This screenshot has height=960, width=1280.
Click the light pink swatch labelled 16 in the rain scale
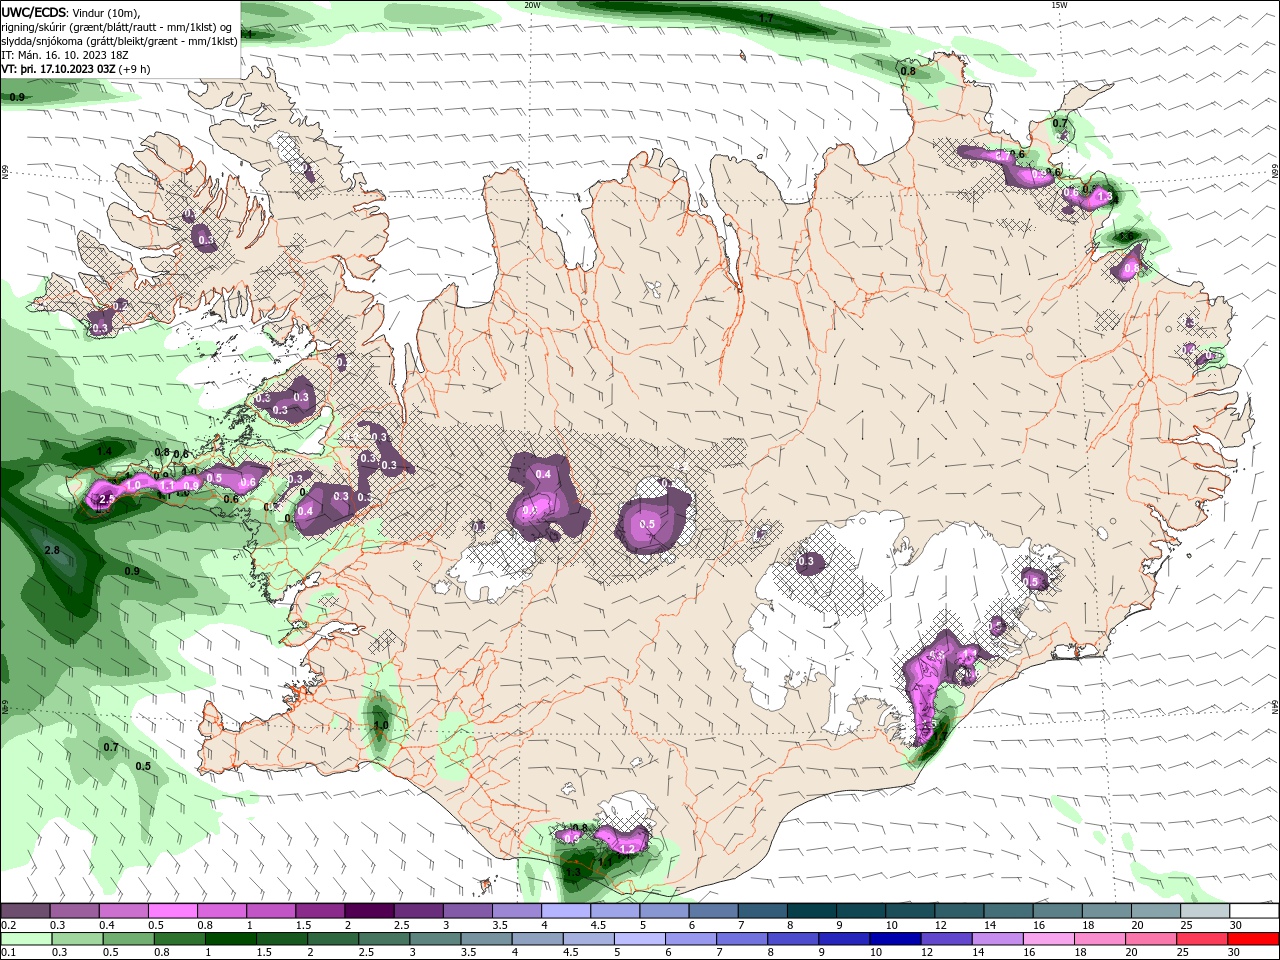pos(1050,939)
